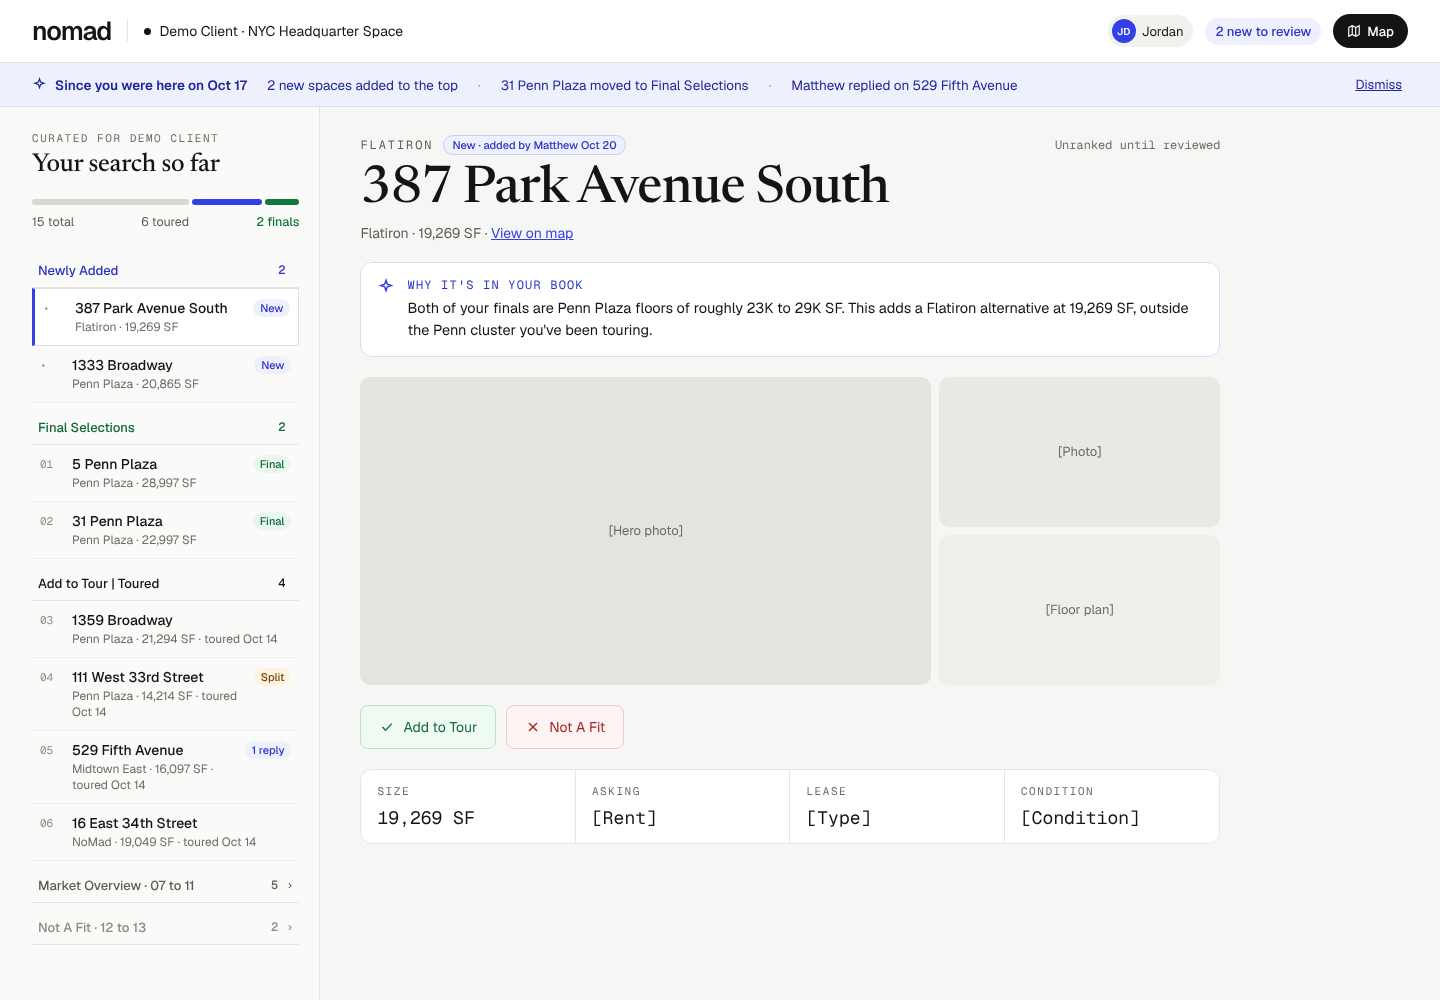This screenshot has width=1440, height=1000.
Task: Click the checkmark icon on Add to Tour
Action: click(387, 727)
